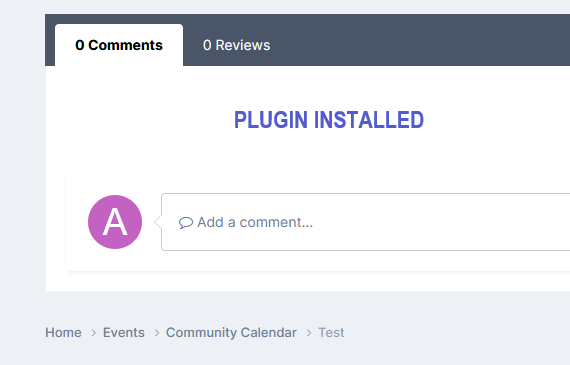Click the blank area beside PLUGIN INSTALLED

coord(494,120)
